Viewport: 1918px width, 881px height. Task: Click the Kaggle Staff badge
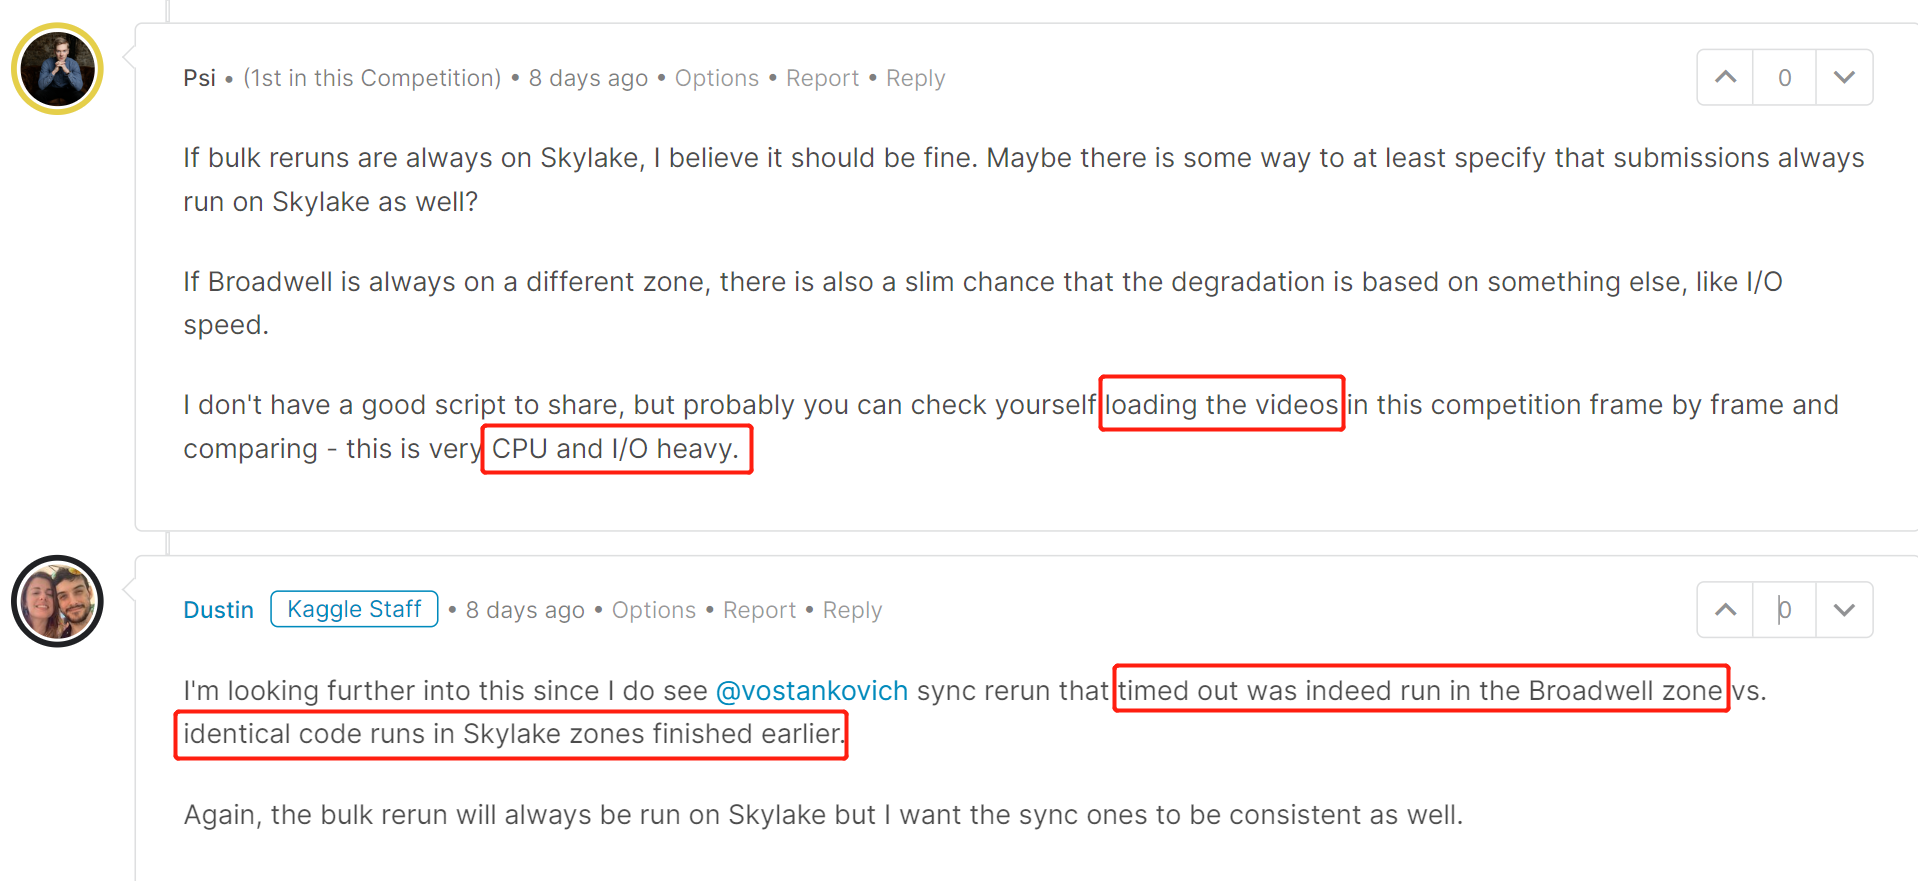(x=354, y=609)
